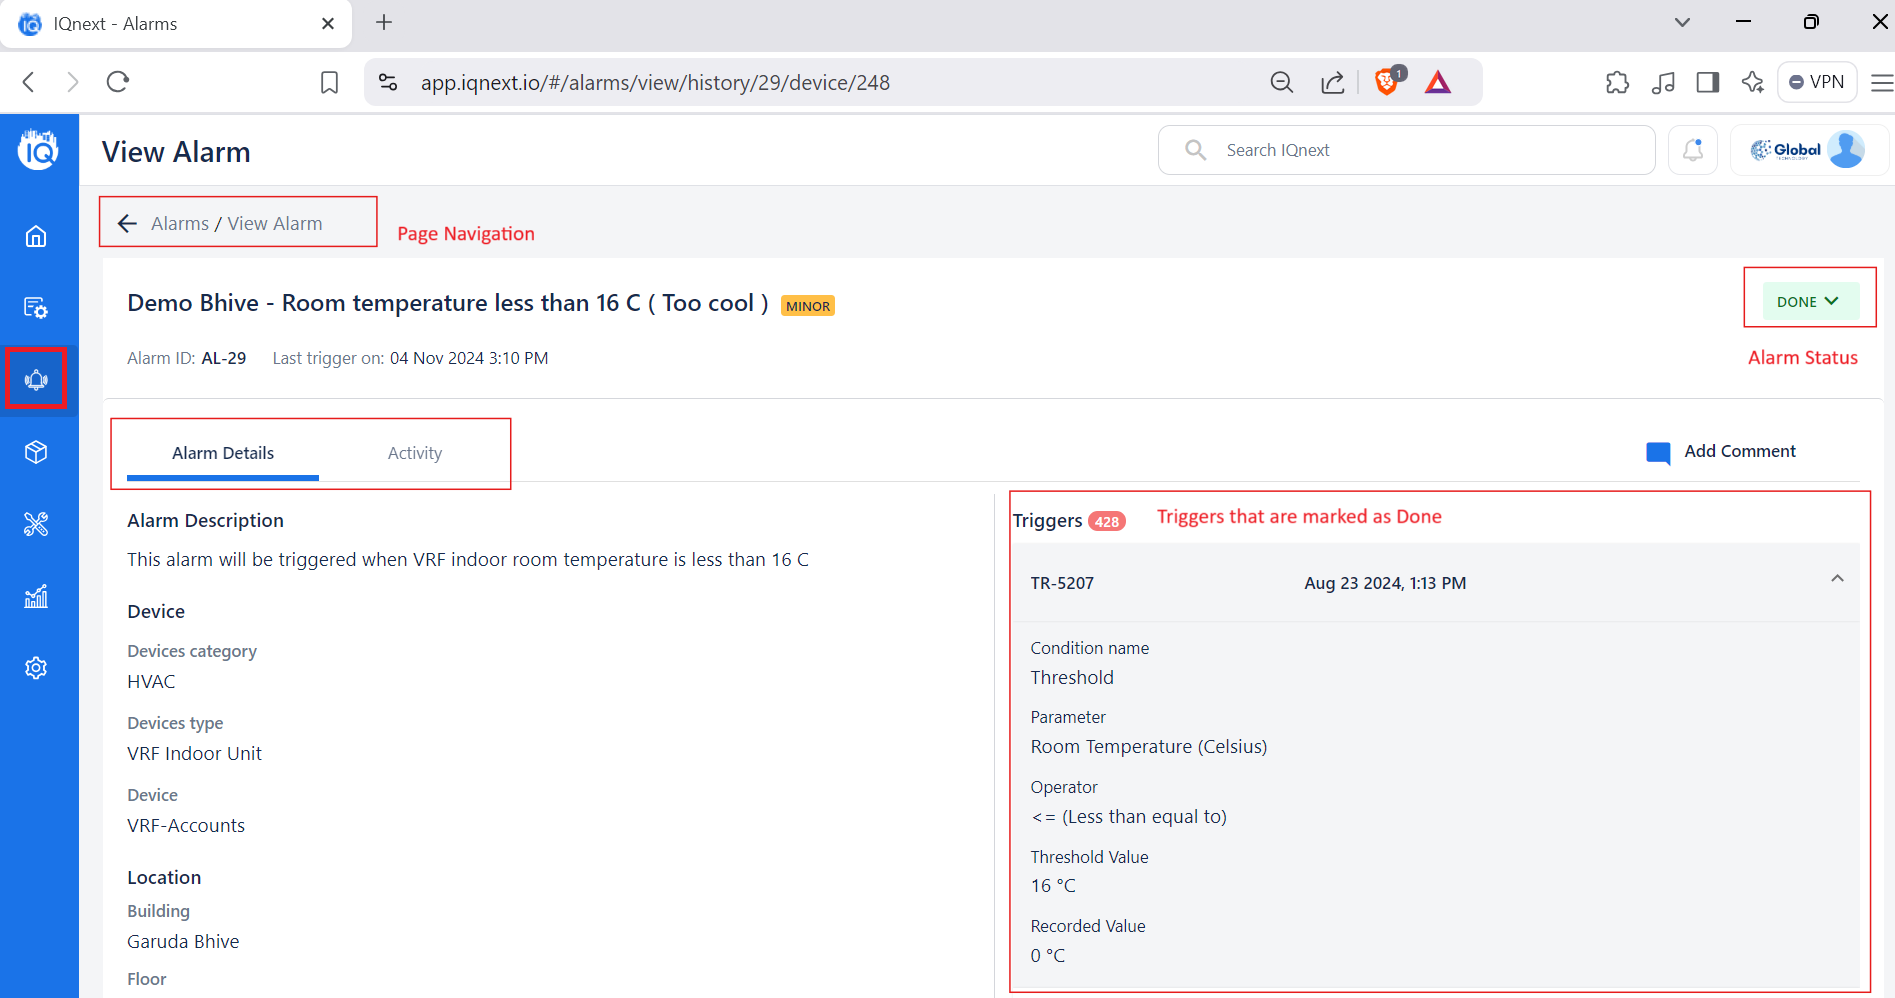Click the Threshold condition name value

click(1072, 677)
